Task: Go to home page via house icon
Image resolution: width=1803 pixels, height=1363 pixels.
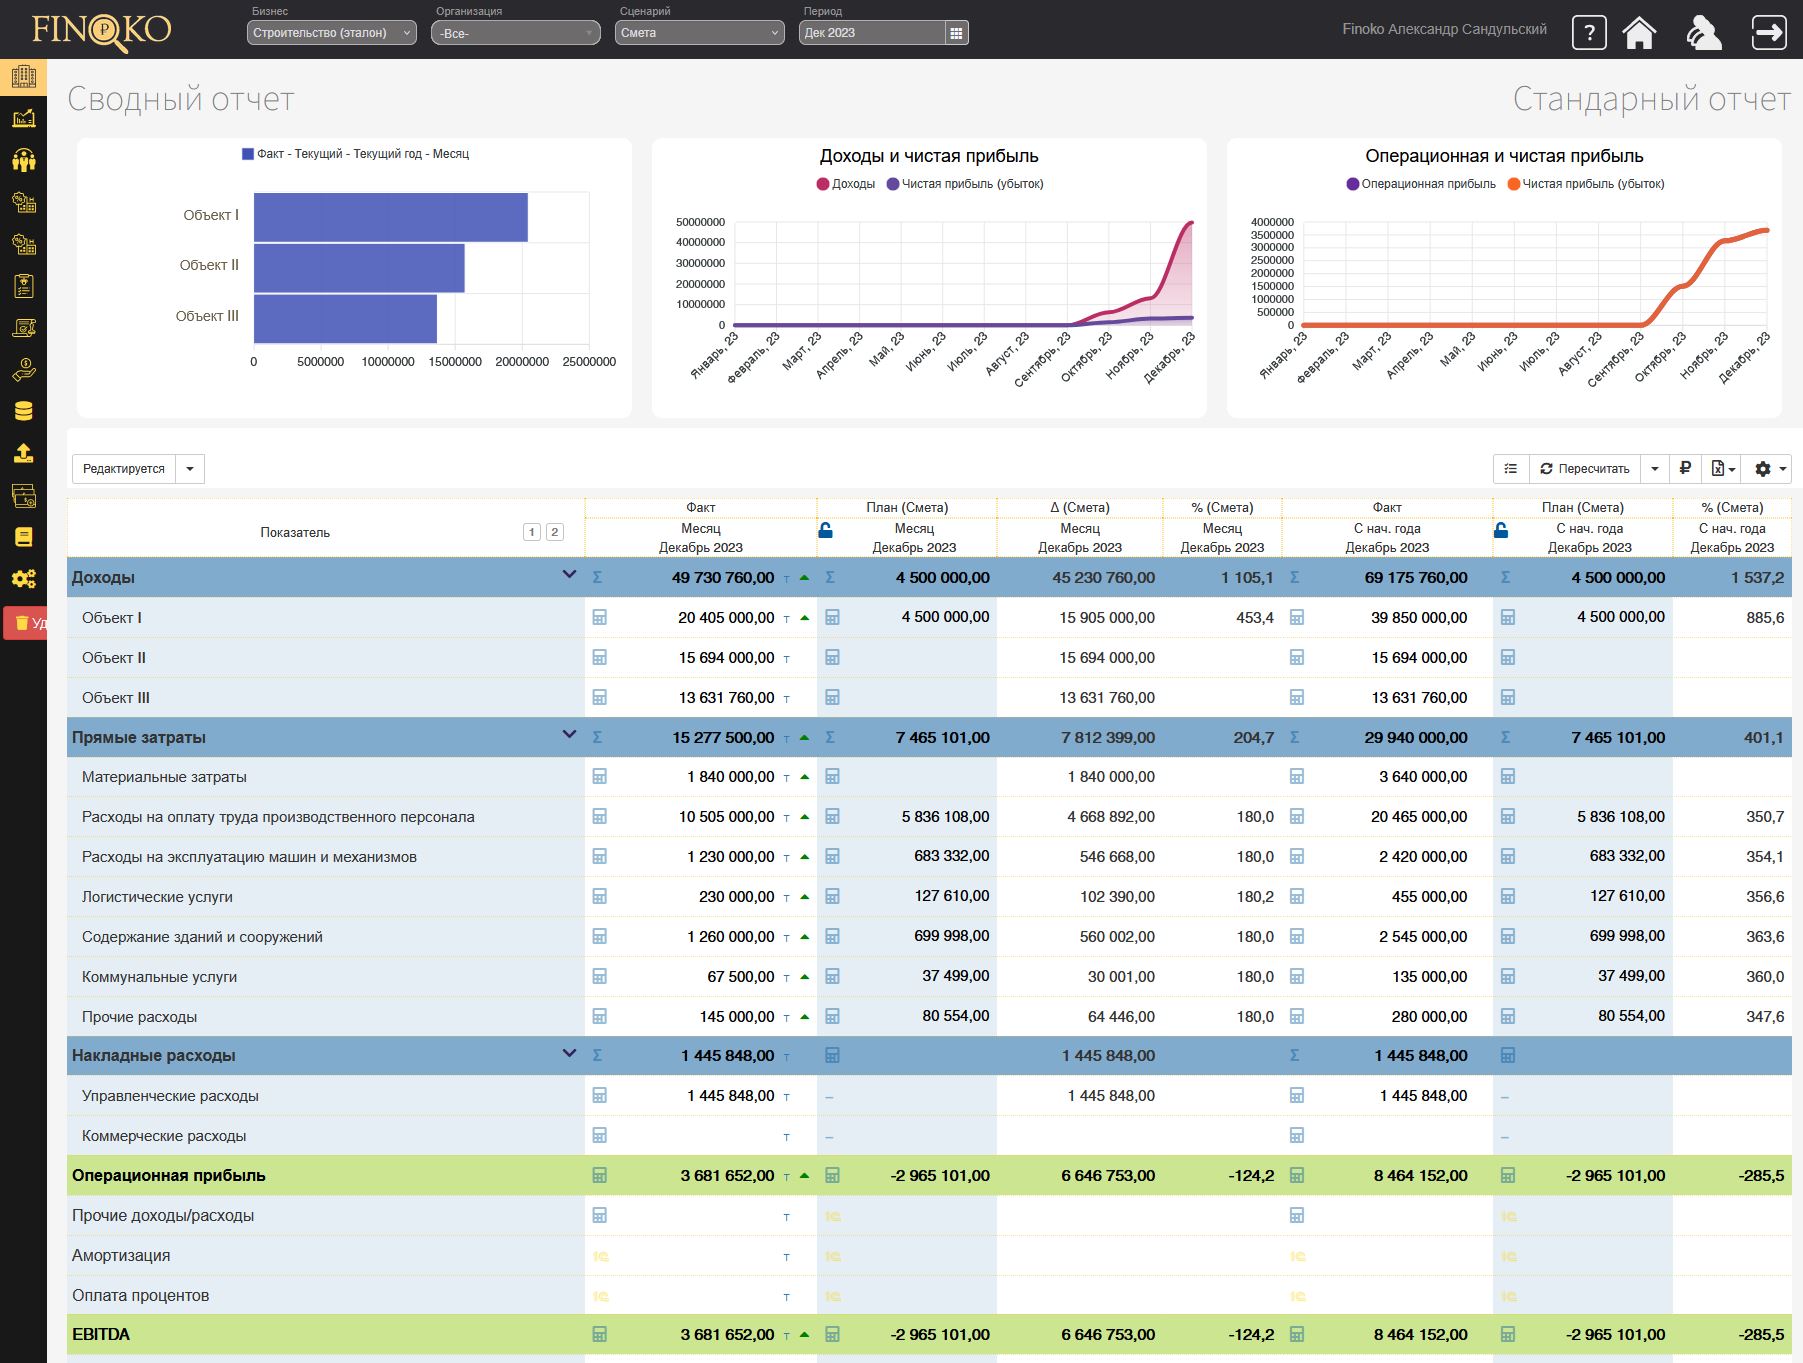Action: coord(1639,33)
